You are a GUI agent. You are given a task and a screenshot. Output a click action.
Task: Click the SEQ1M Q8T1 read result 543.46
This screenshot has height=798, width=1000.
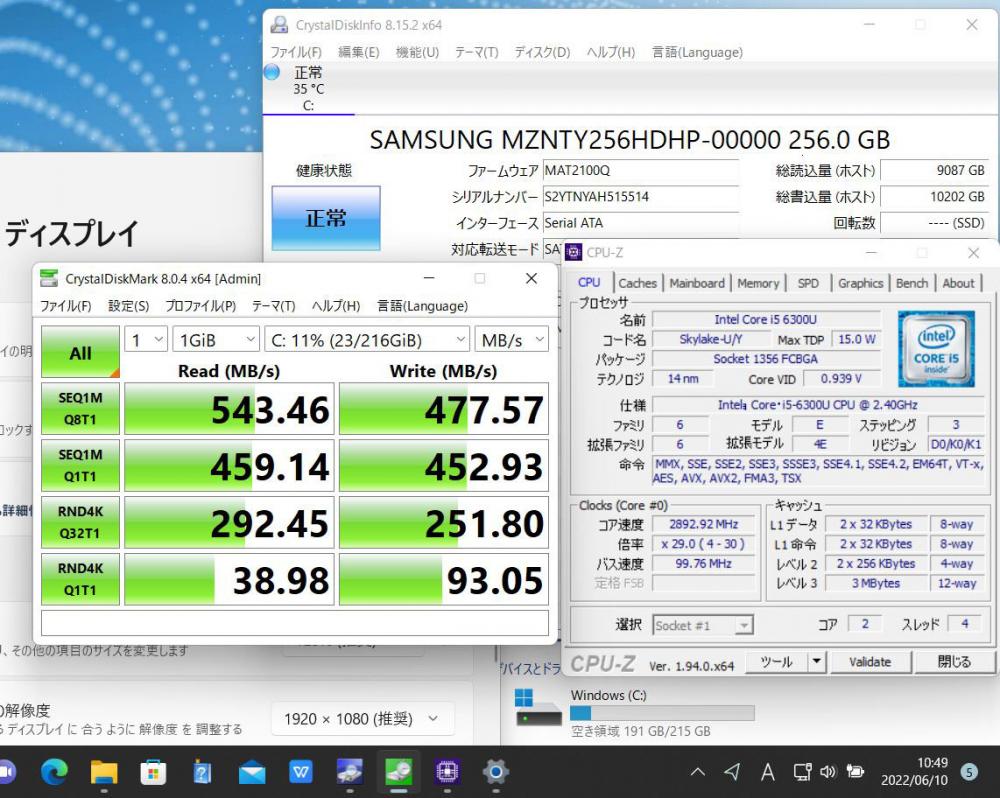coord(229,409)
